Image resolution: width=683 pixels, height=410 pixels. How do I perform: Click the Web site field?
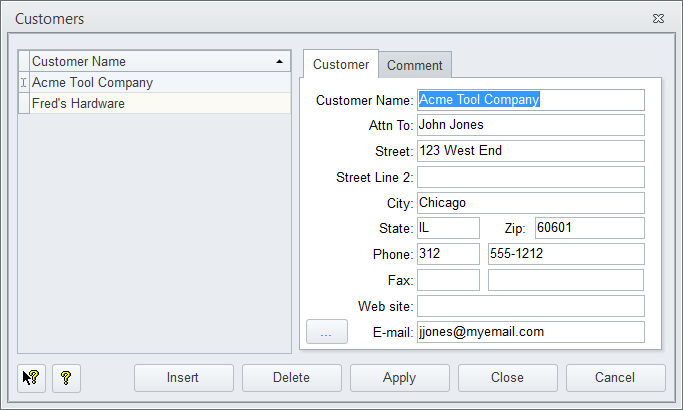(530, 306)
